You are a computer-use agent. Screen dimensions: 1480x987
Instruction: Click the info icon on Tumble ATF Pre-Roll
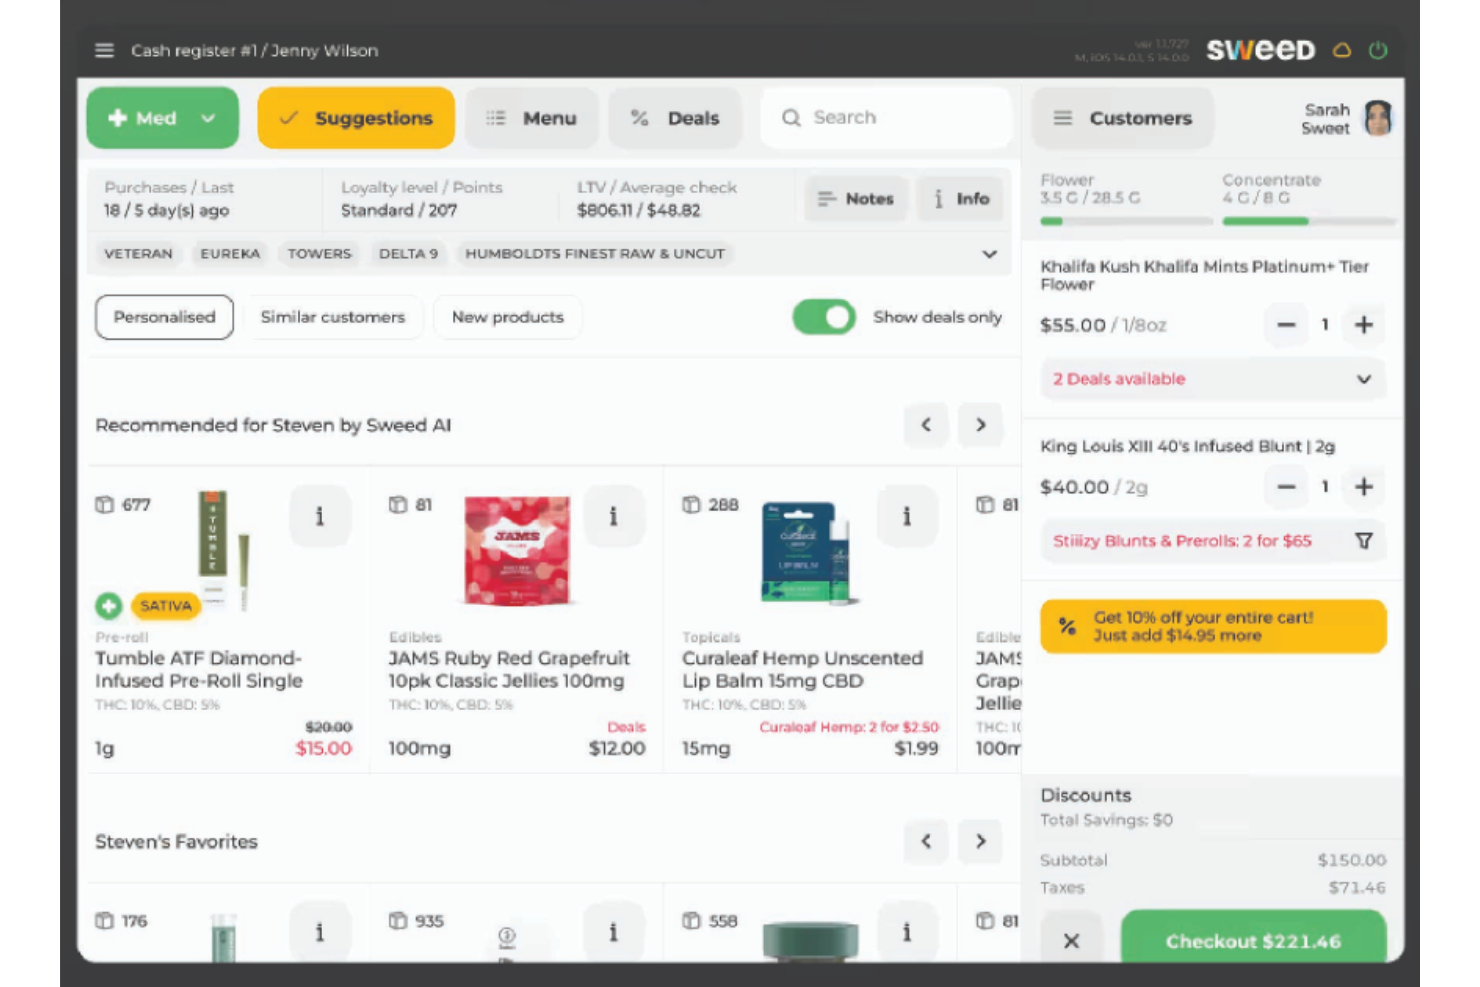(320, 516)
